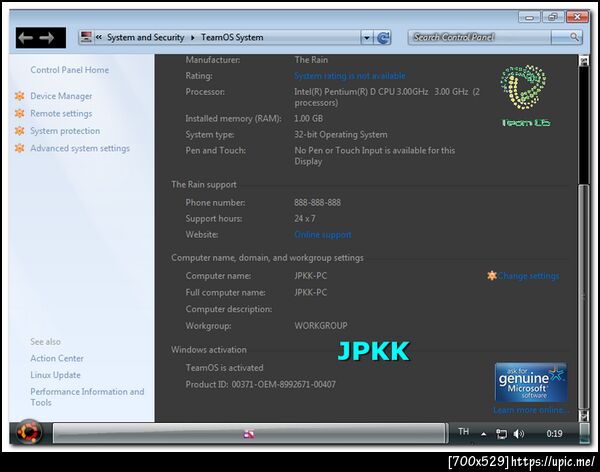Click The Rain manufacturer value
The width and height of the screenshot is (600, 472).
[311, 60]
